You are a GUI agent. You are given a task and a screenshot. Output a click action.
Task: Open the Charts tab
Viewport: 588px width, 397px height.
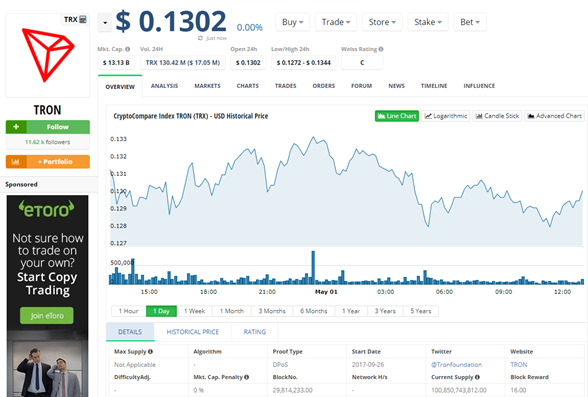[x=248, y=86]
